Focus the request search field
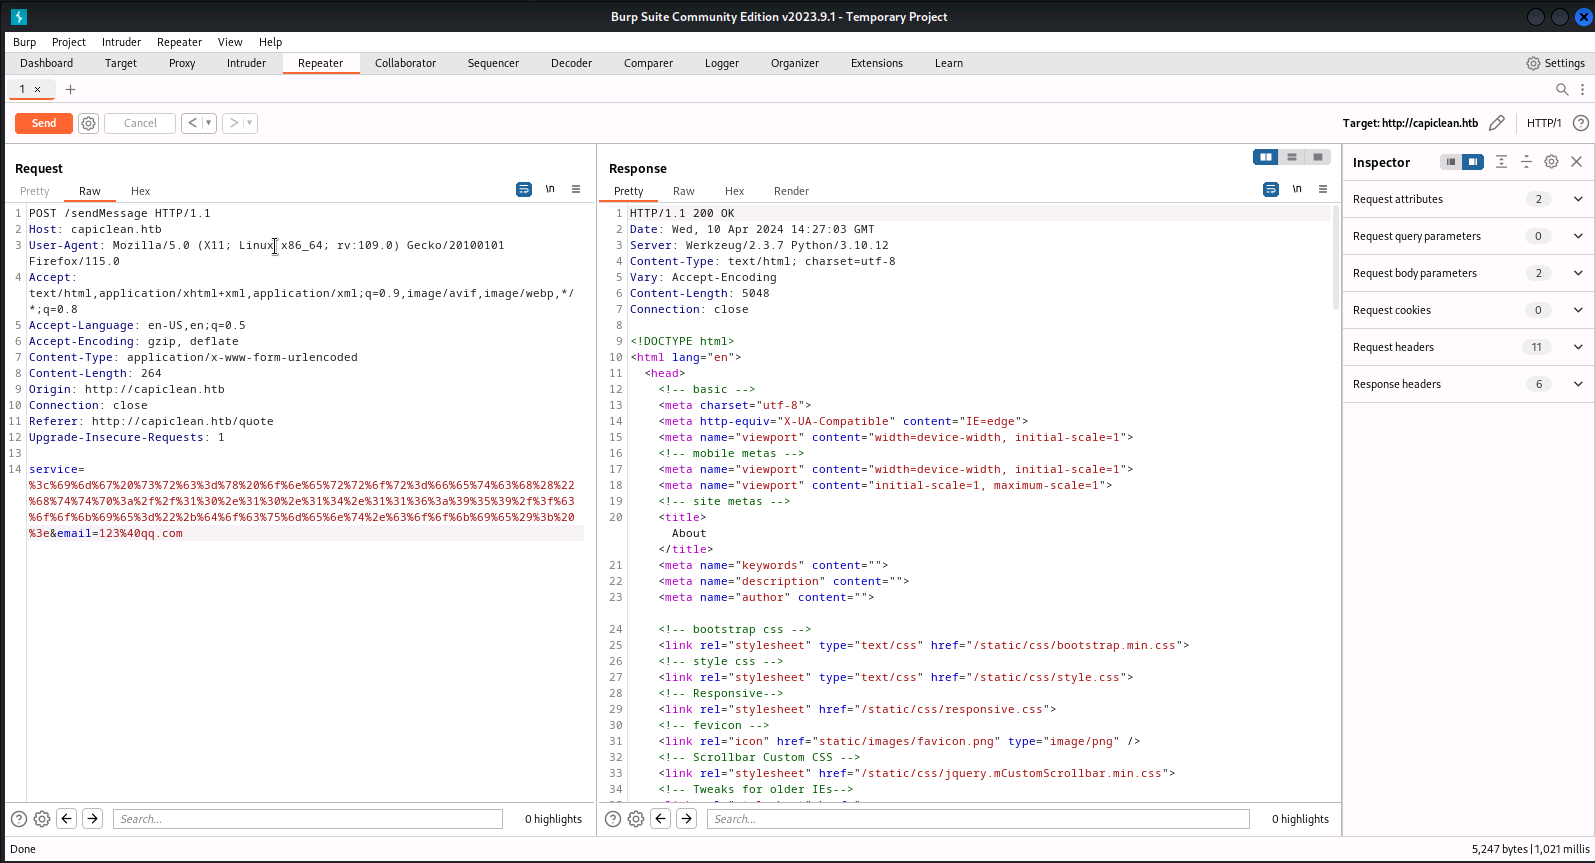The width and height of the screenshot is (1595, 863). point(308,819)
